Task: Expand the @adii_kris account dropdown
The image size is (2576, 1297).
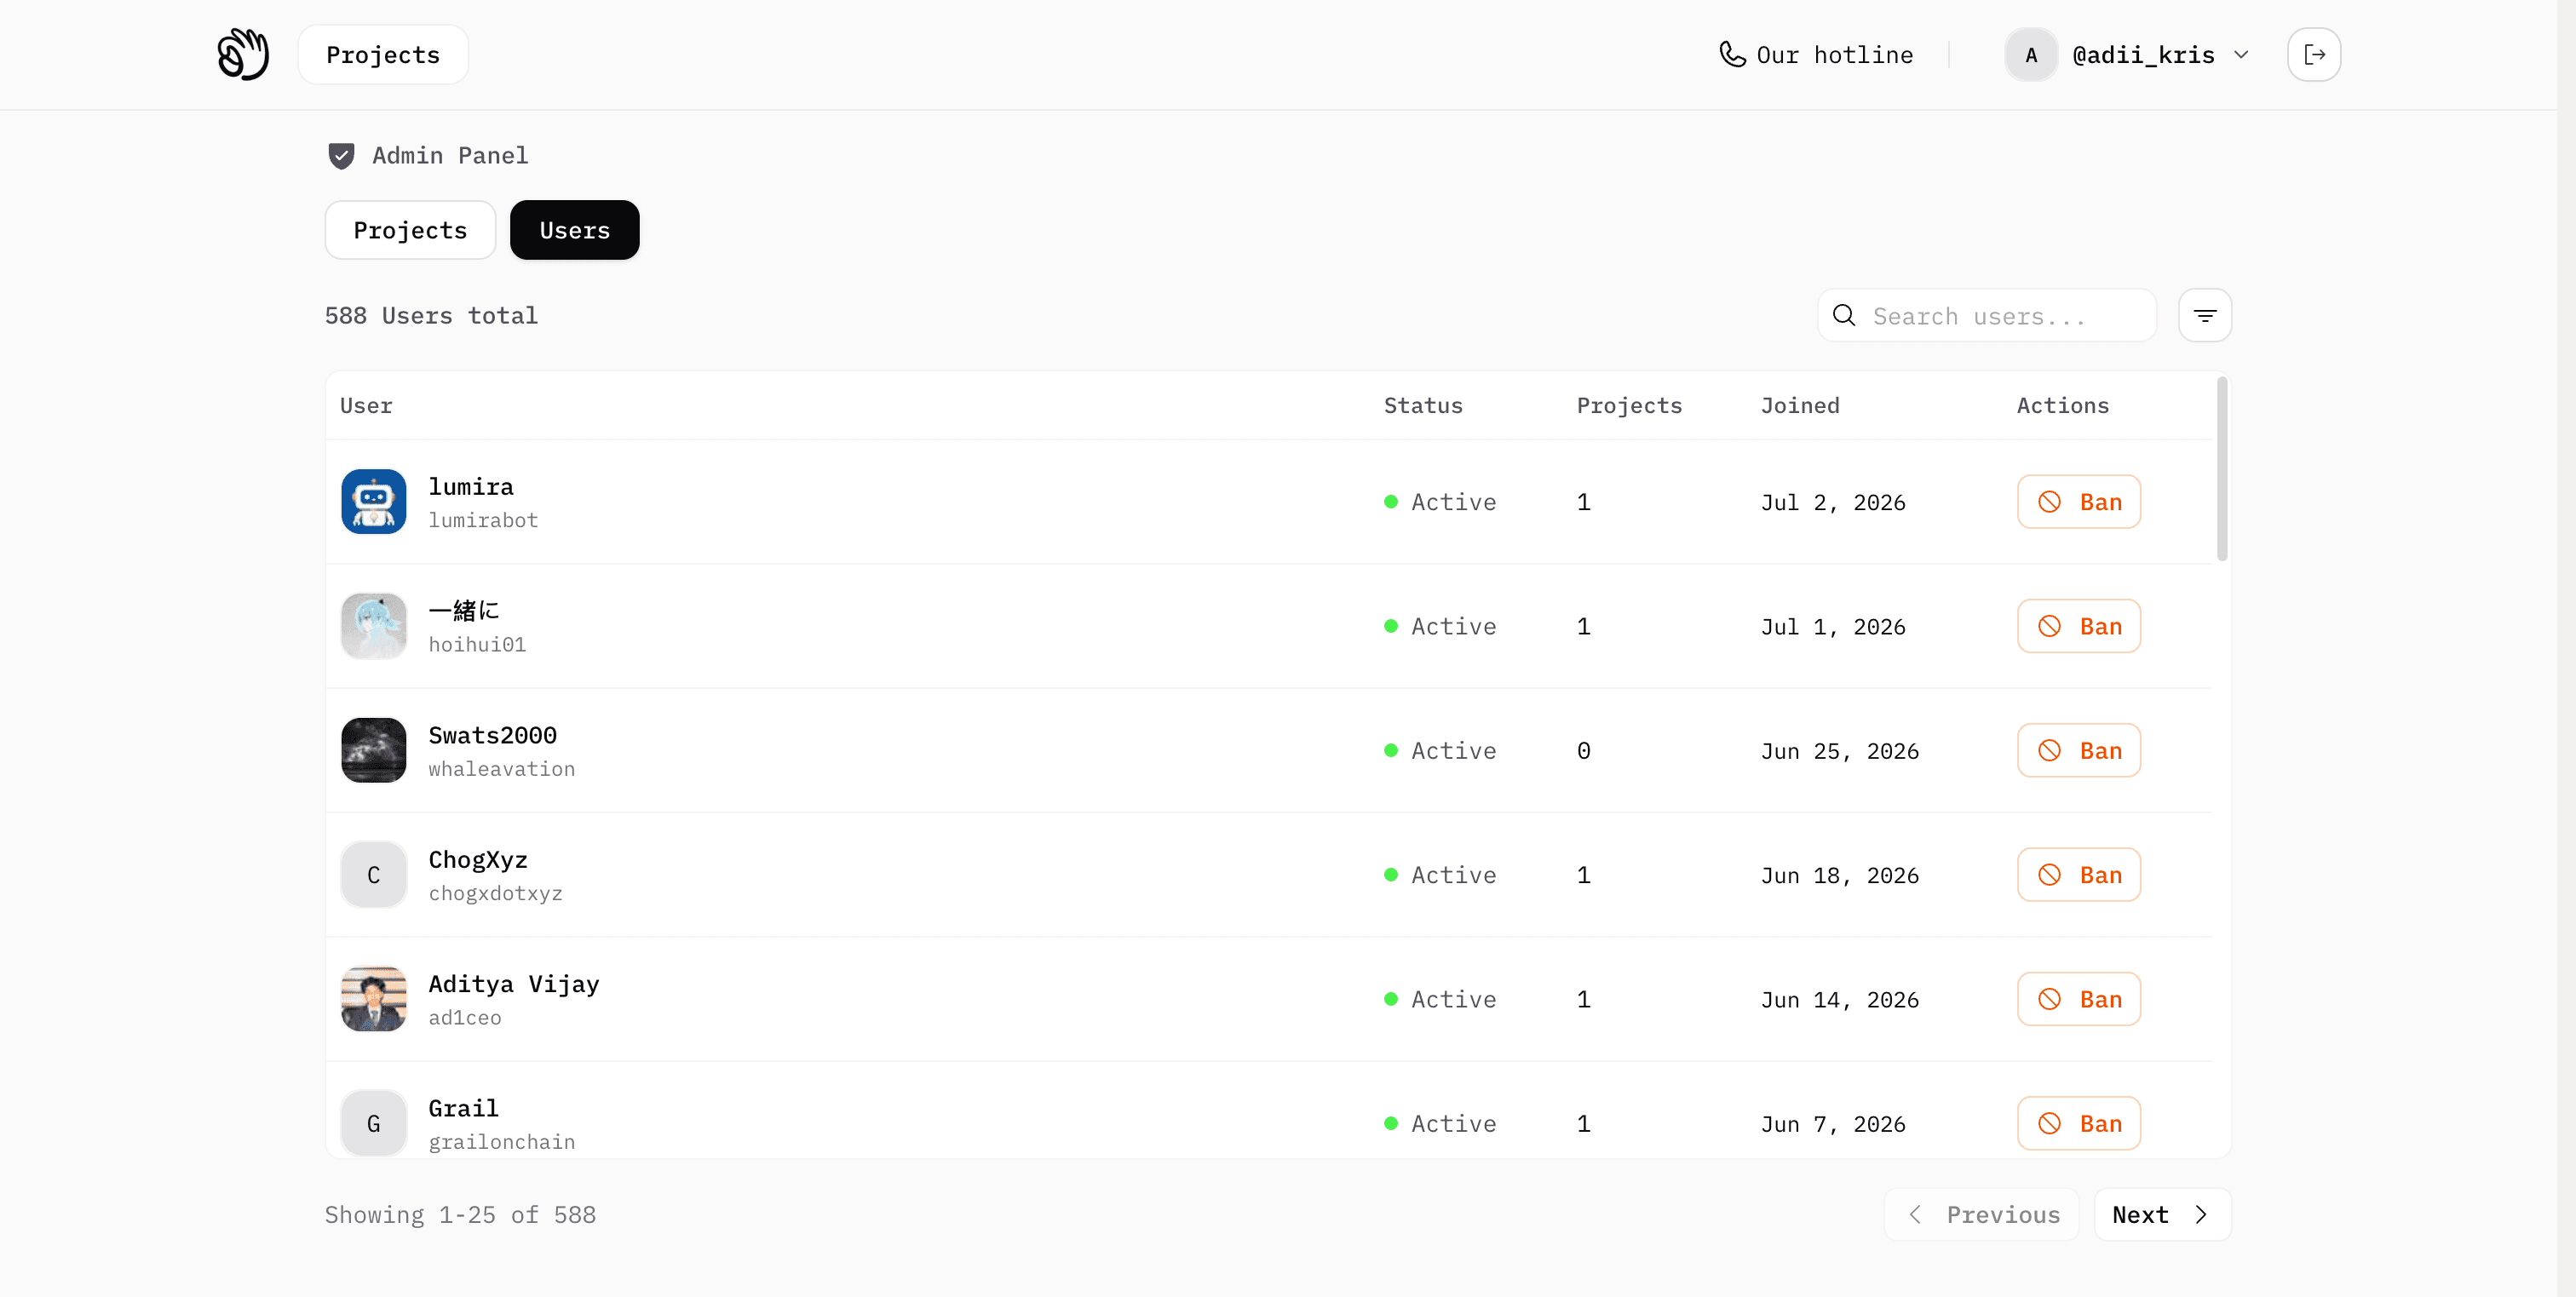Action: point(2241,55)
